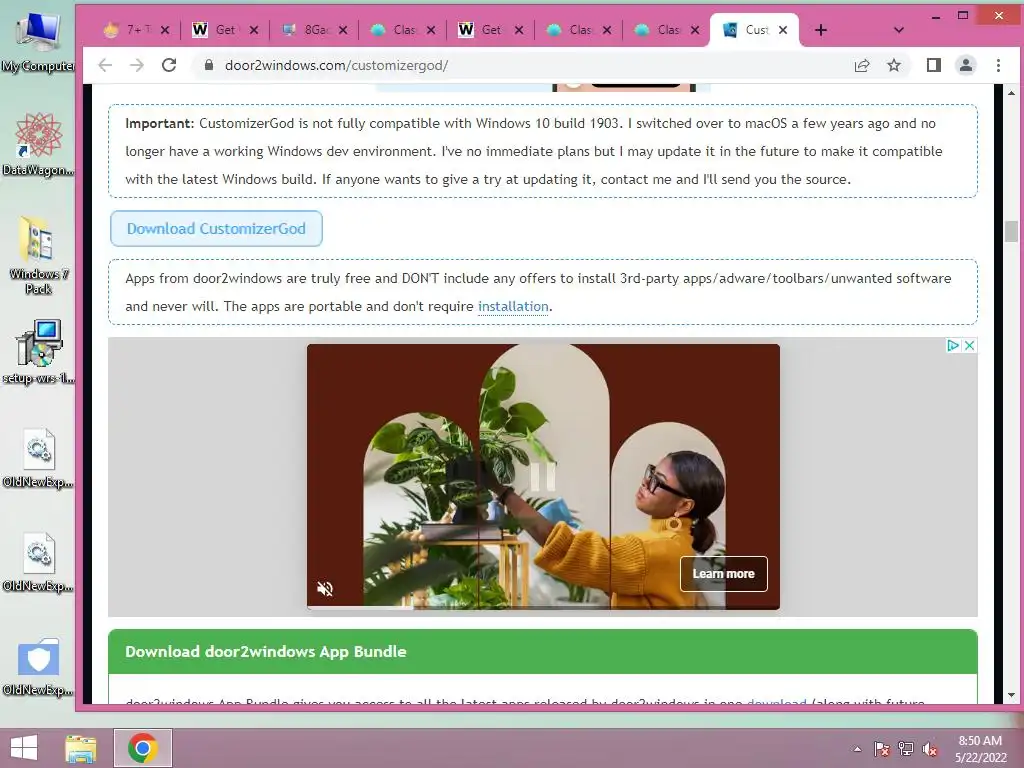
Task: Click the muted volume tray icon
Action: [x=930, y=749]
